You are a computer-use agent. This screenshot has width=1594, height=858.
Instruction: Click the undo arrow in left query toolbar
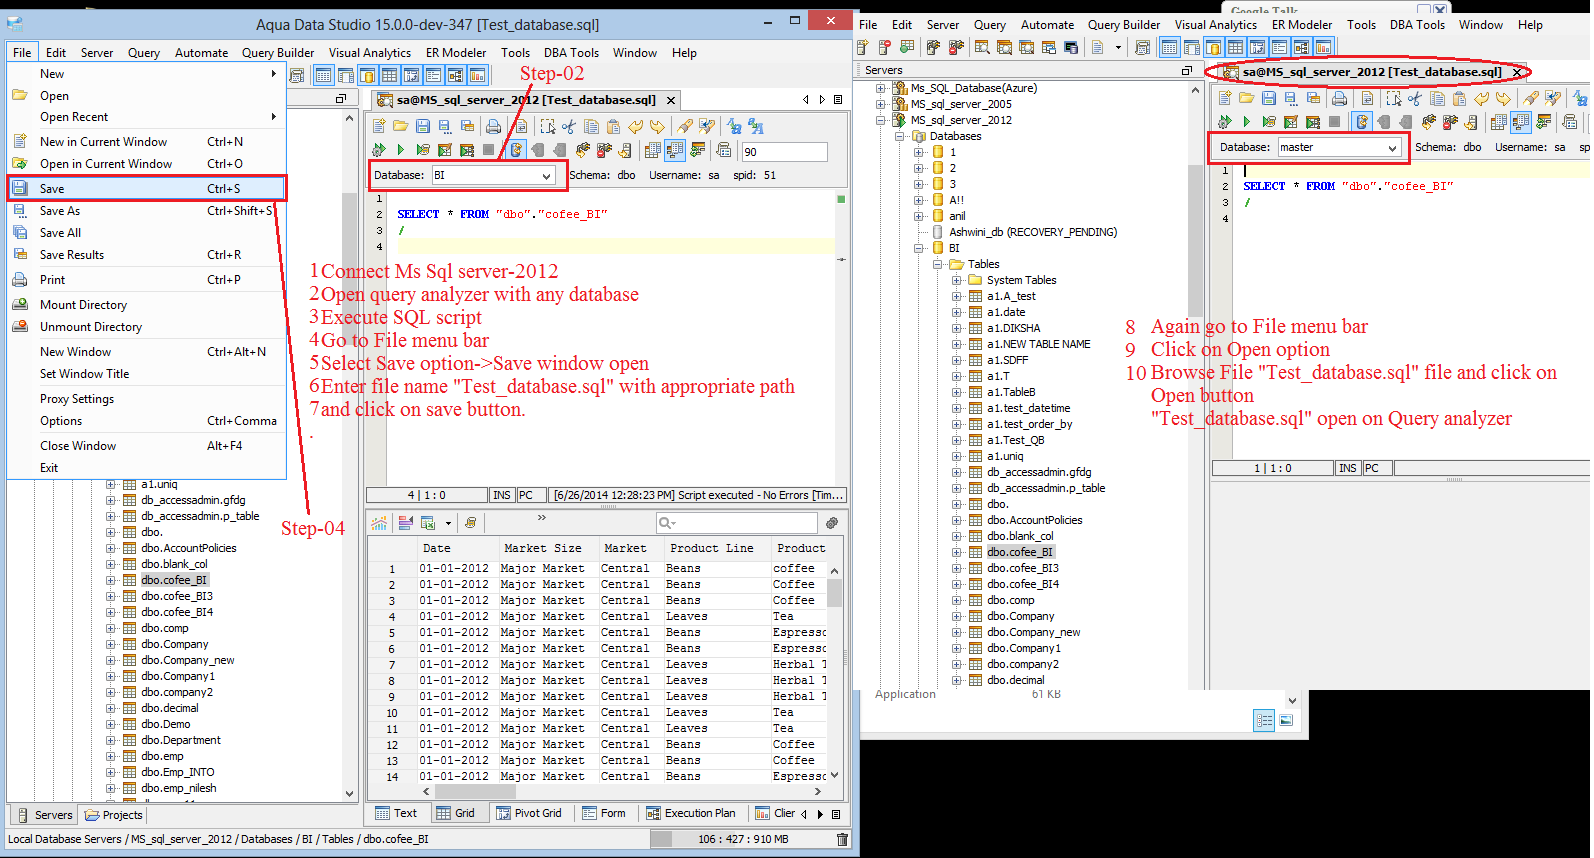pyautogui.click(x=635, y=126)
